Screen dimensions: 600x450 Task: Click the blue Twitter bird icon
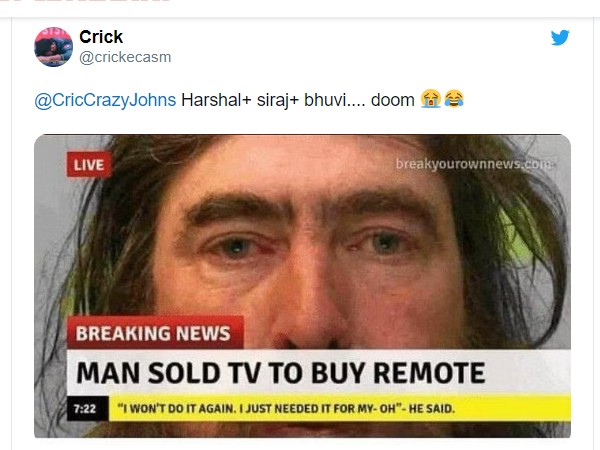click(560, 38)
